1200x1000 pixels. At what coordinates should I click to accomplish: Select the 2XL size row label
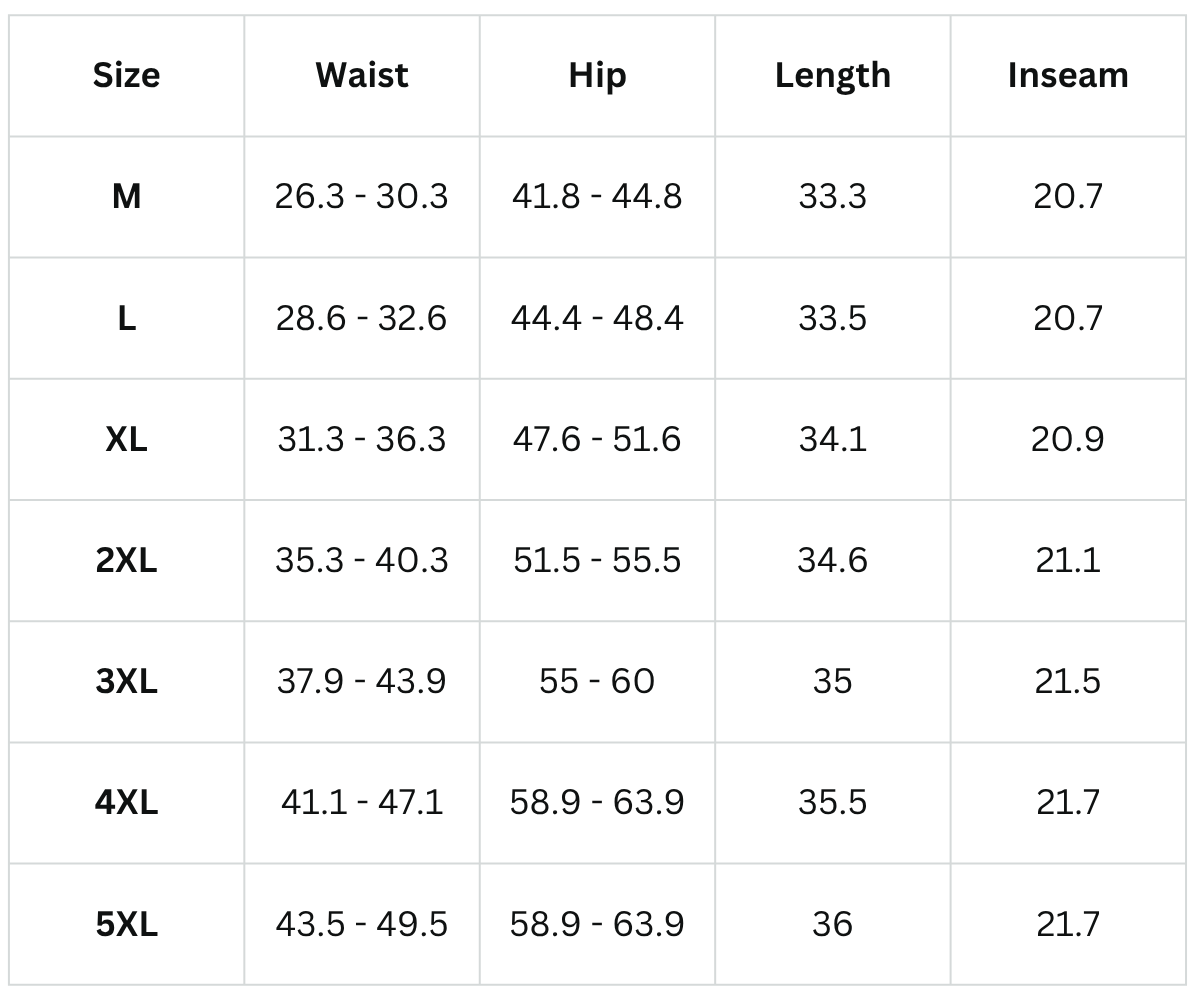click(x=126, y=560)
